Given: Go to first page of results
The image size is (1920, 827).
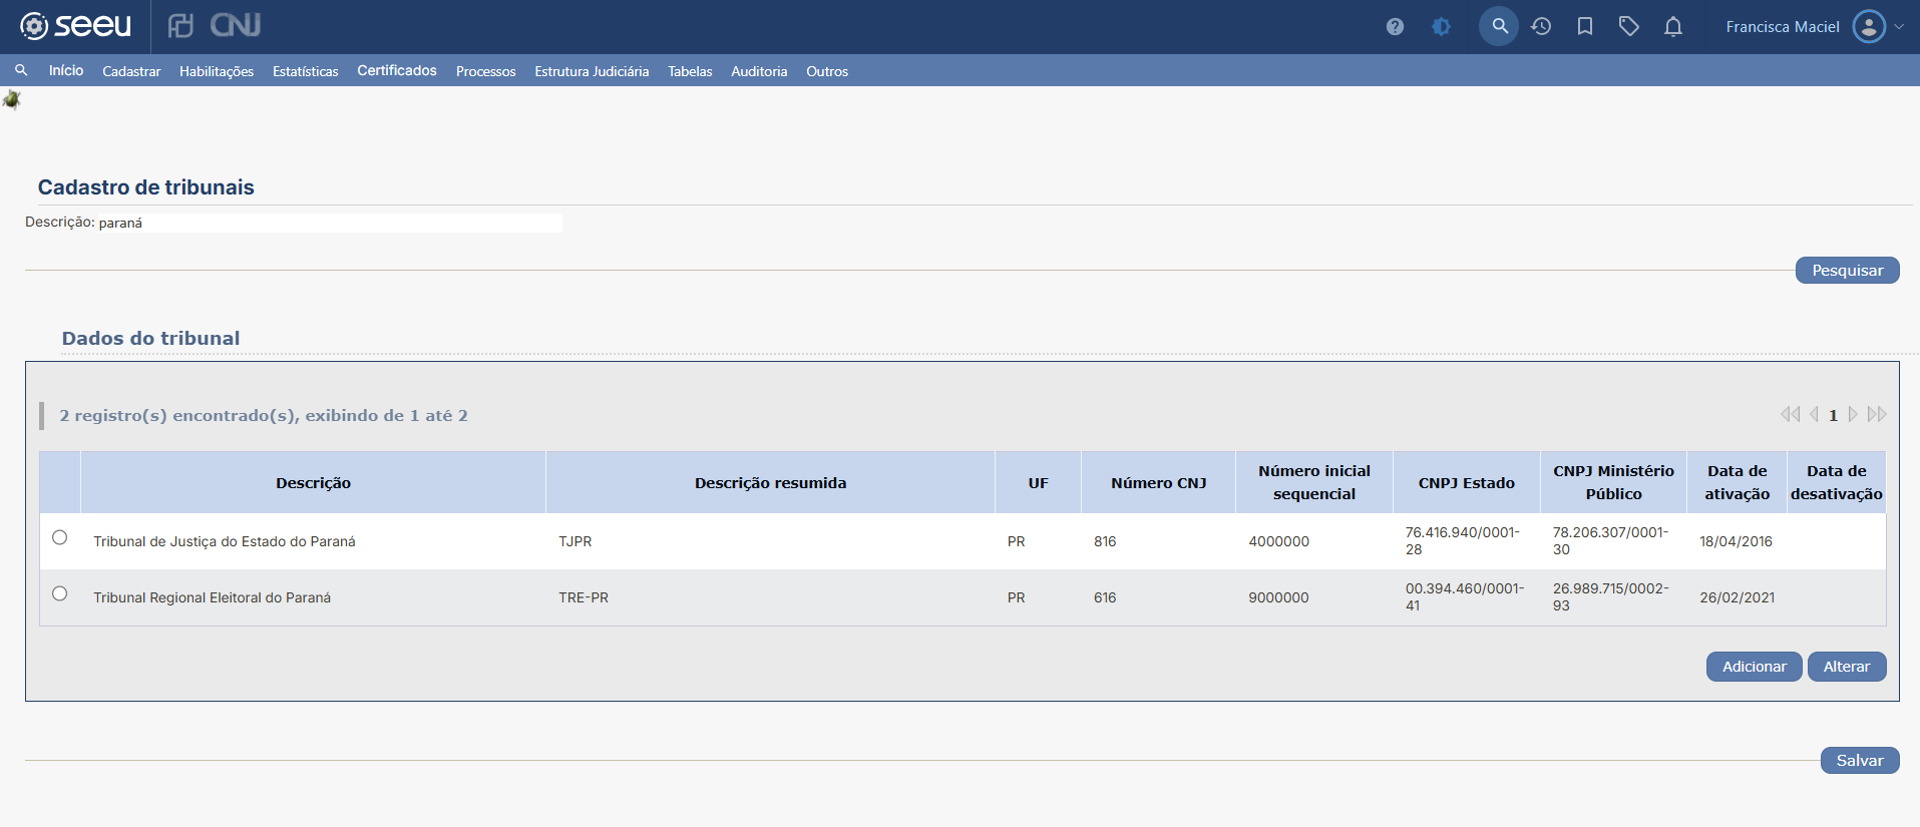Looking at the screenshot, I should pyautogui.click(x=1790, y=414).
